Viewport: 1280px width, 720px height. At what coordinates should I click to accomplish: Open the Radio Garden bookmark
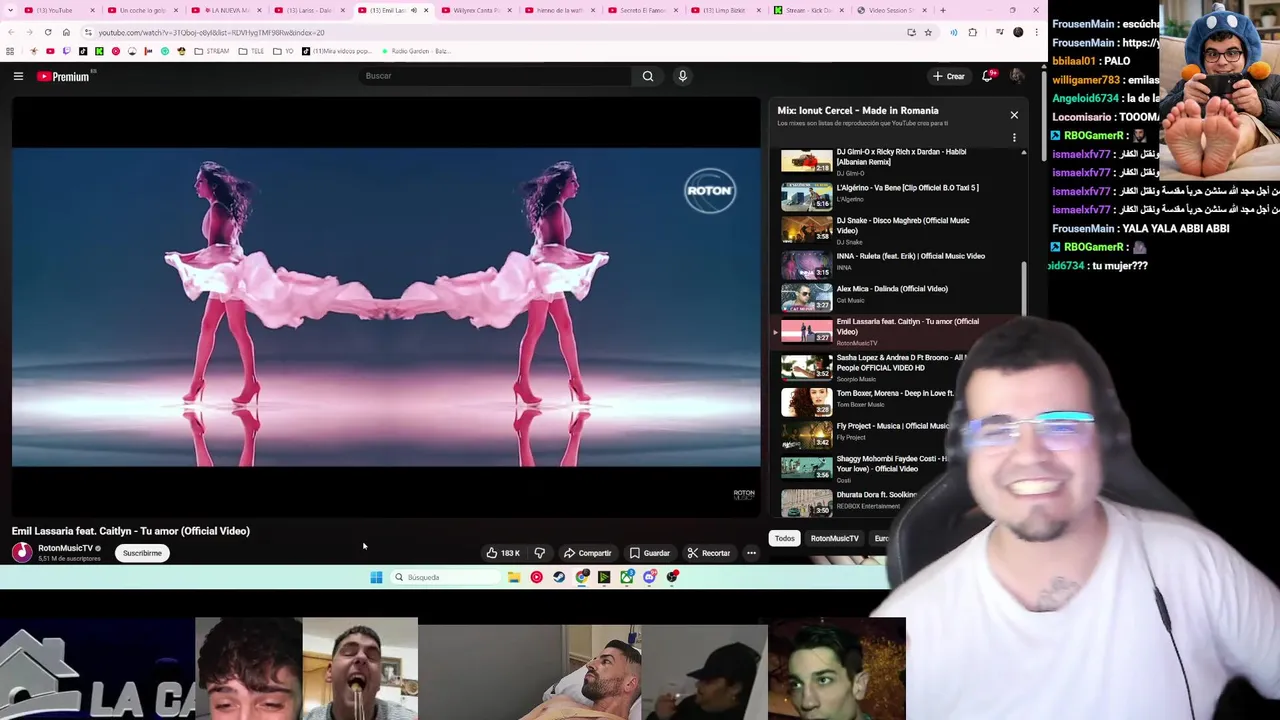[x=415, y=51]
